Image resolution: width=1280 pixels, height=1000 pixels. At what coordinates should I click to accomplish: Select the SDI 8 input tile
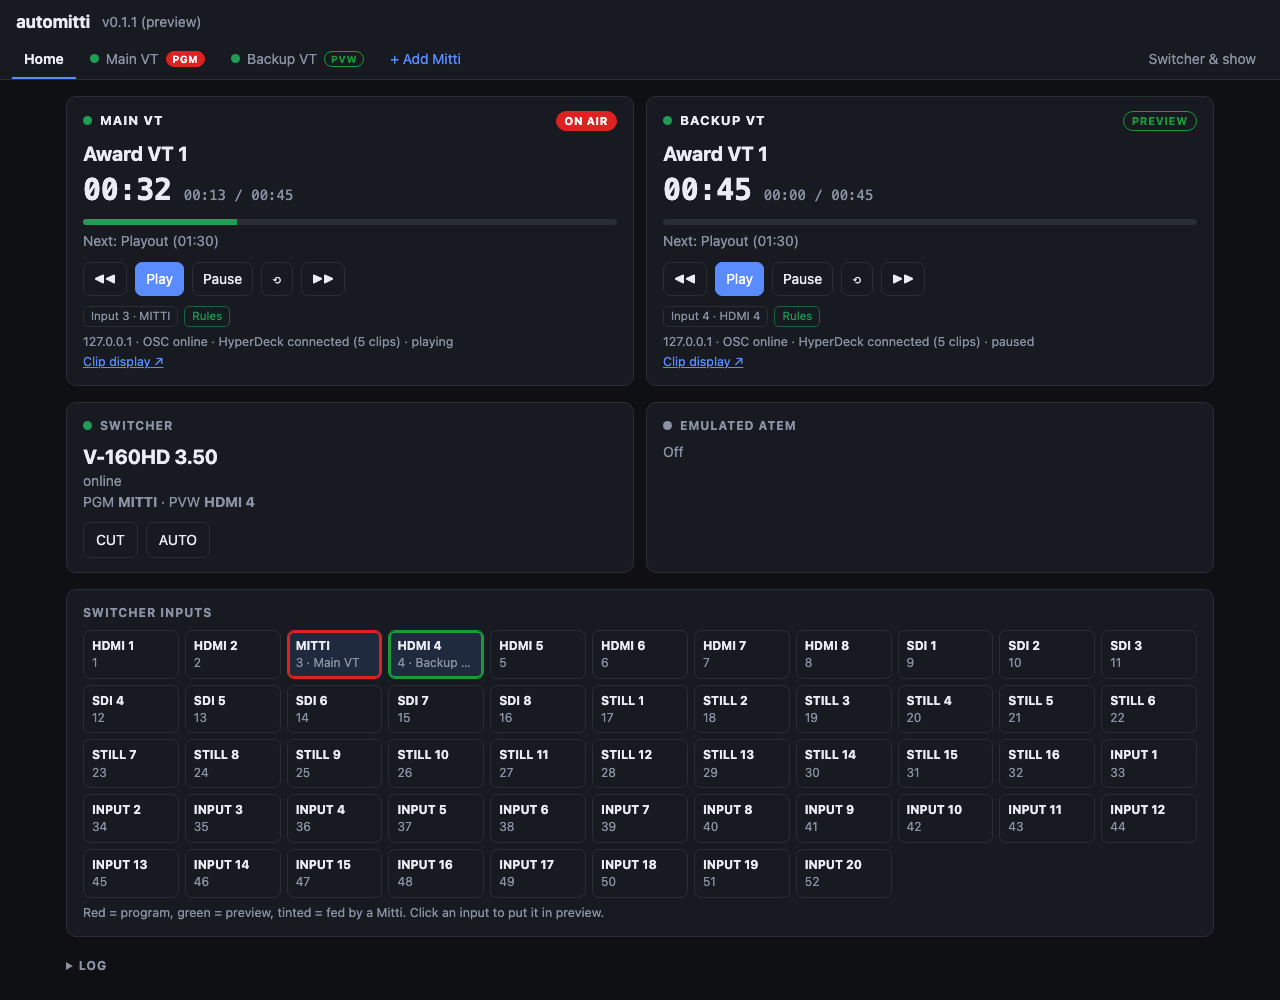click(x=538, y=709)
